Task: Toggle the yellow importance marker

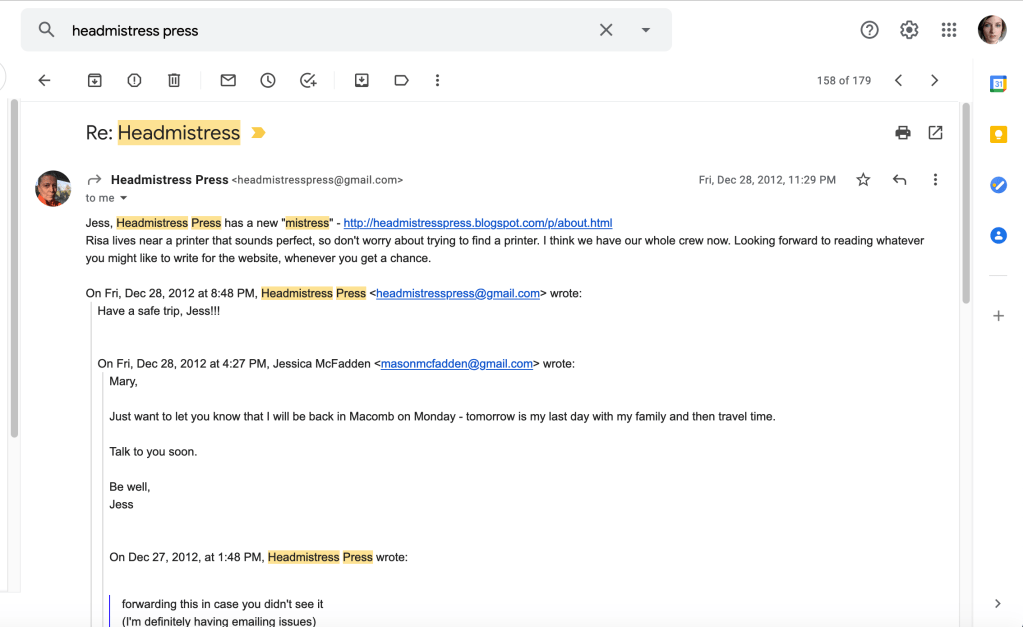Action: (x=258, y=133)
